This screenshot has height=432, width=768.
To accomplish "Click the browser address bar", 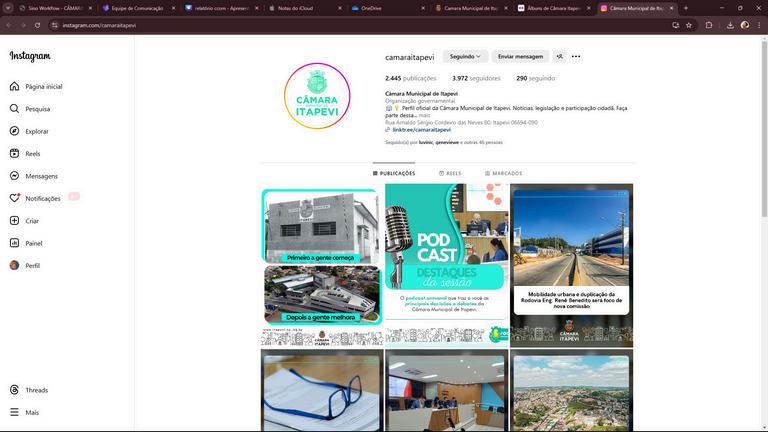I will coord(362,25).
